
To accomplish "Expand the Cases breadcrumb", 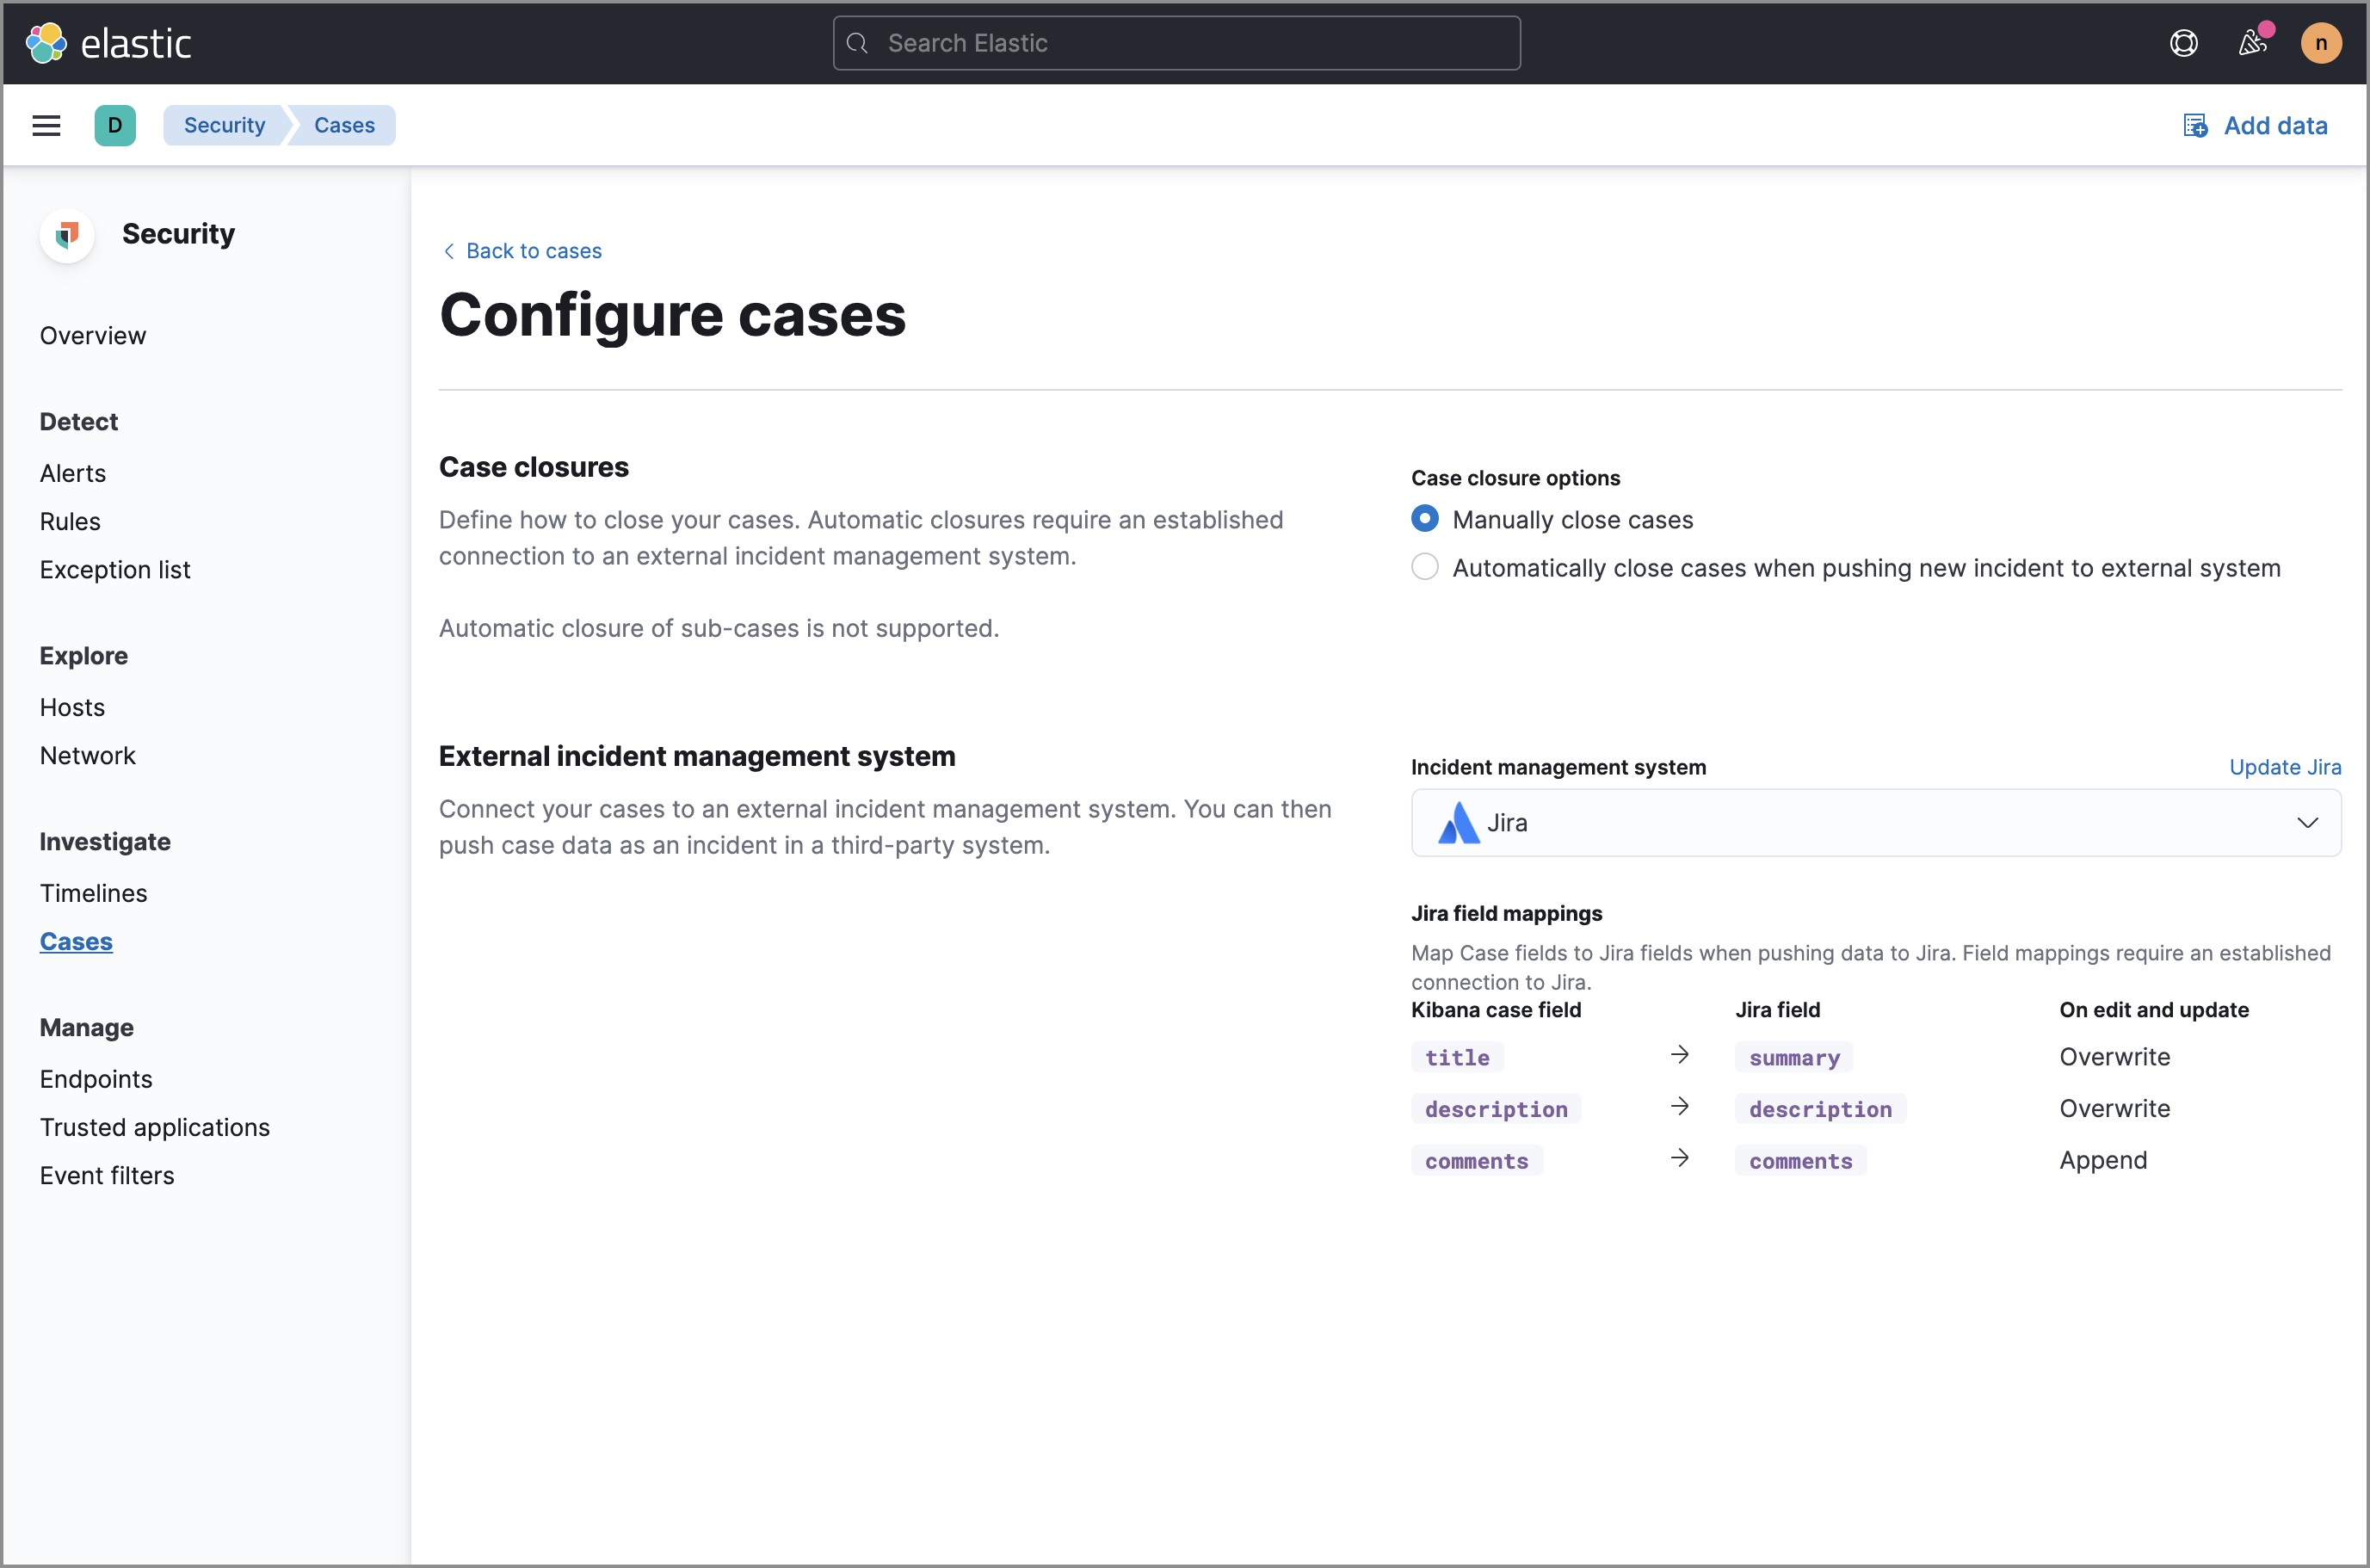I will [344, 125].
